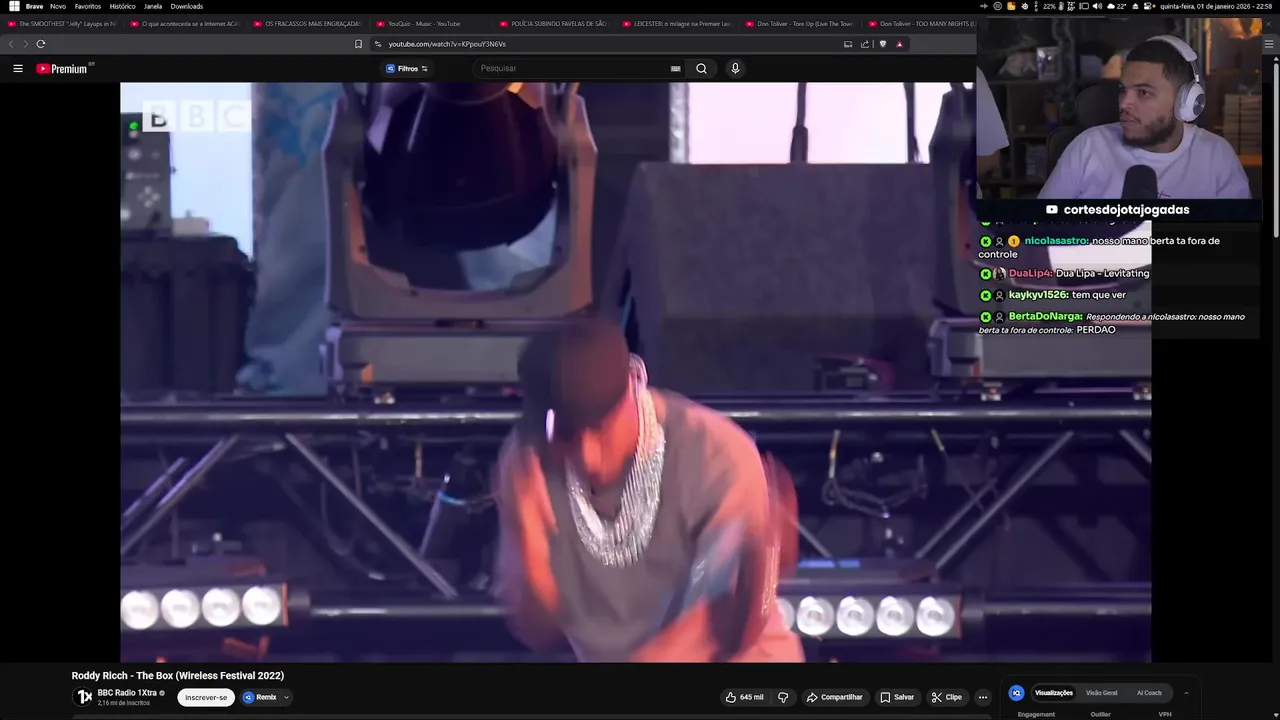Click the Engagement column label
This screenshot has width=1280, height=720.
click(1036, 714)
